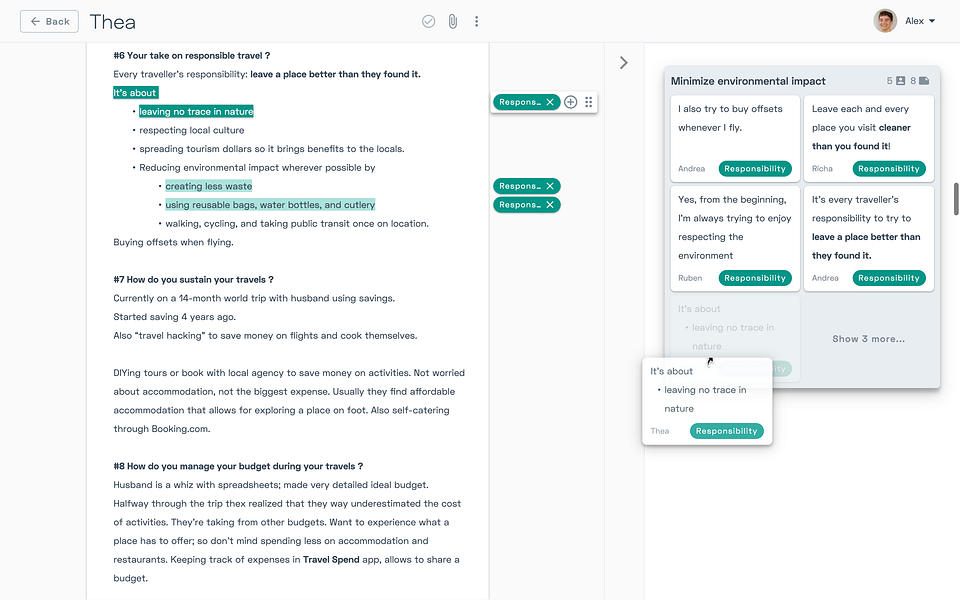Screen dimensions: 960x600
Task: Click 'Richa' author label on card
Action: coord(822,168)
